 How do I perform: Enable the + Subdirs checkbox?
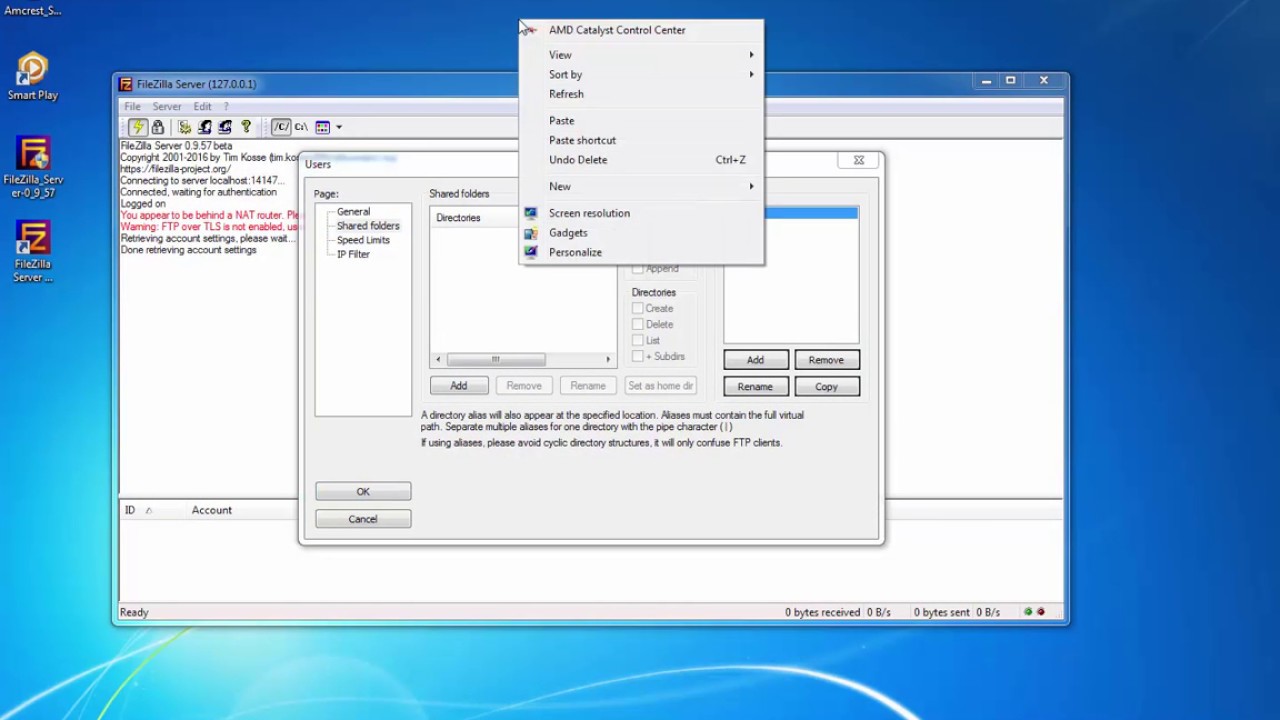coord(637,356)
